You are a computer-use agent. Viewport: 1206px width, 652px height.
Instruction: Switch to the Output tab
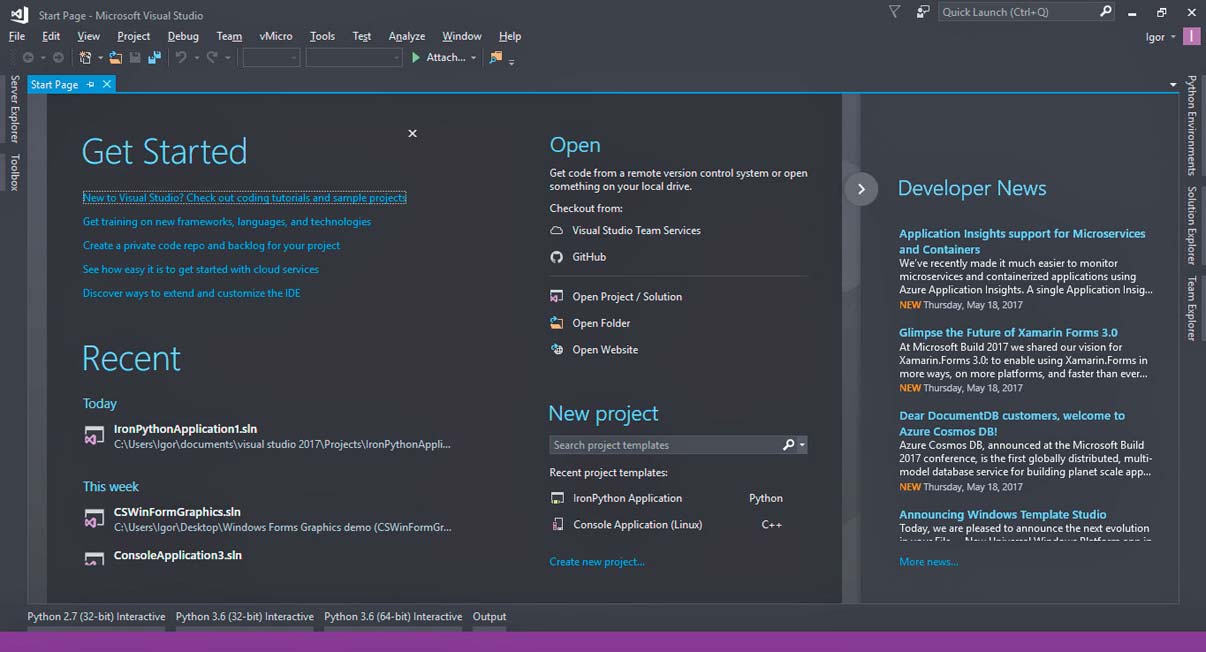tap(489, 617)
